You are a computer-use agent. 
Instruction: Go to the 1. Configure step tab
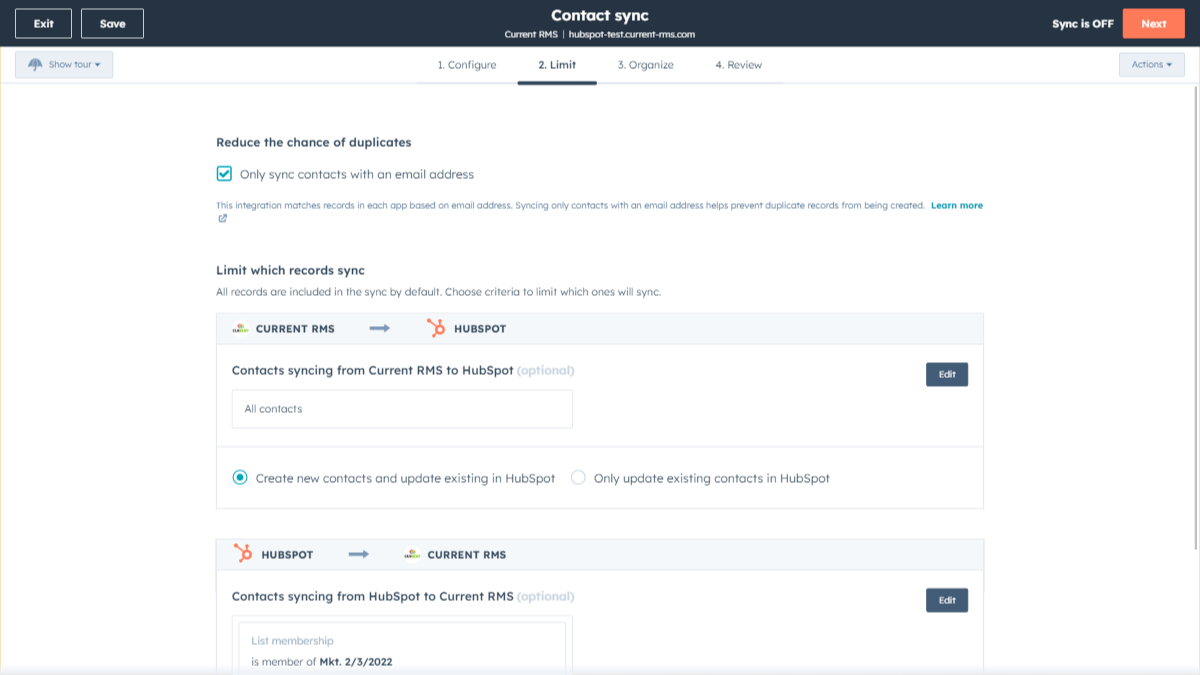[466, 65]
